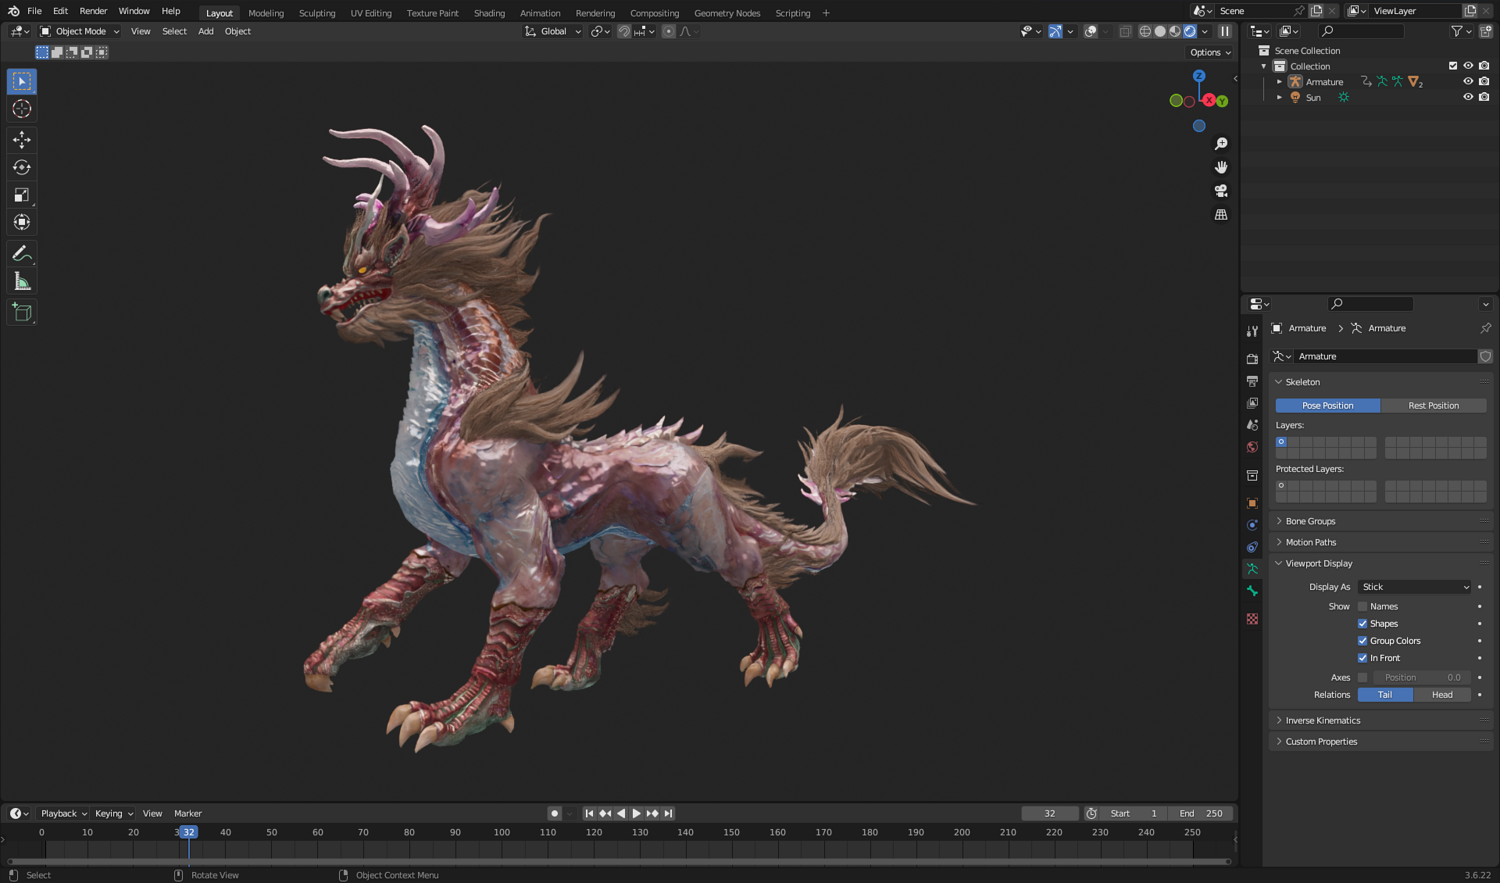Hide the Sun in viewport
Viewport: 1500px width, 883px height.
[1468, 97]
